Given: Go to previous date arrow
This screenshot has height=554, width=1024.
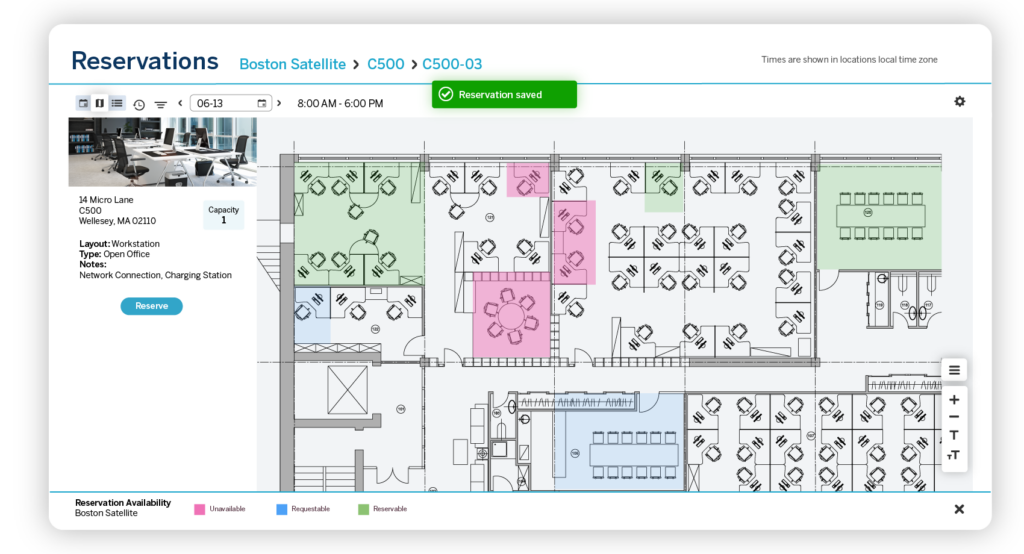Looking at the screenshot, I should (x=180, y=103).
